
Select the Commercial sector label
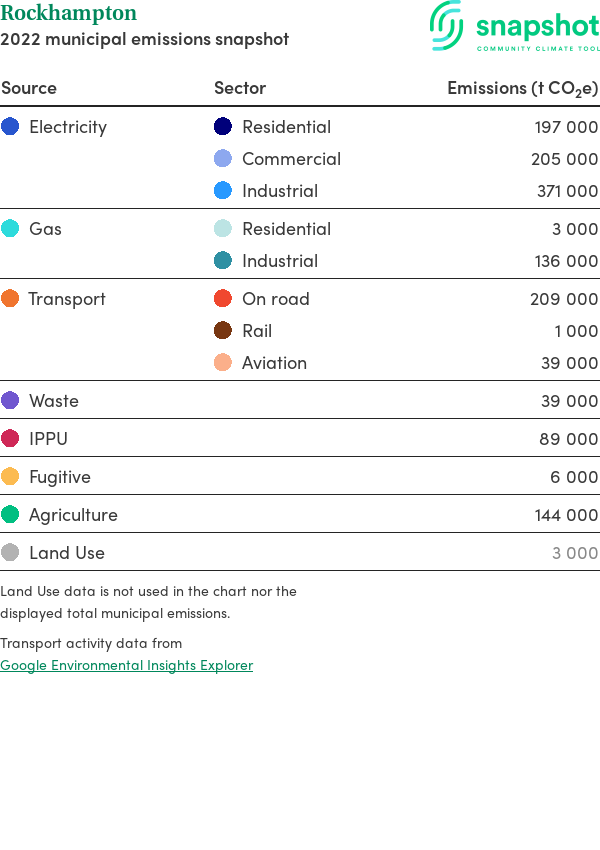292,159
